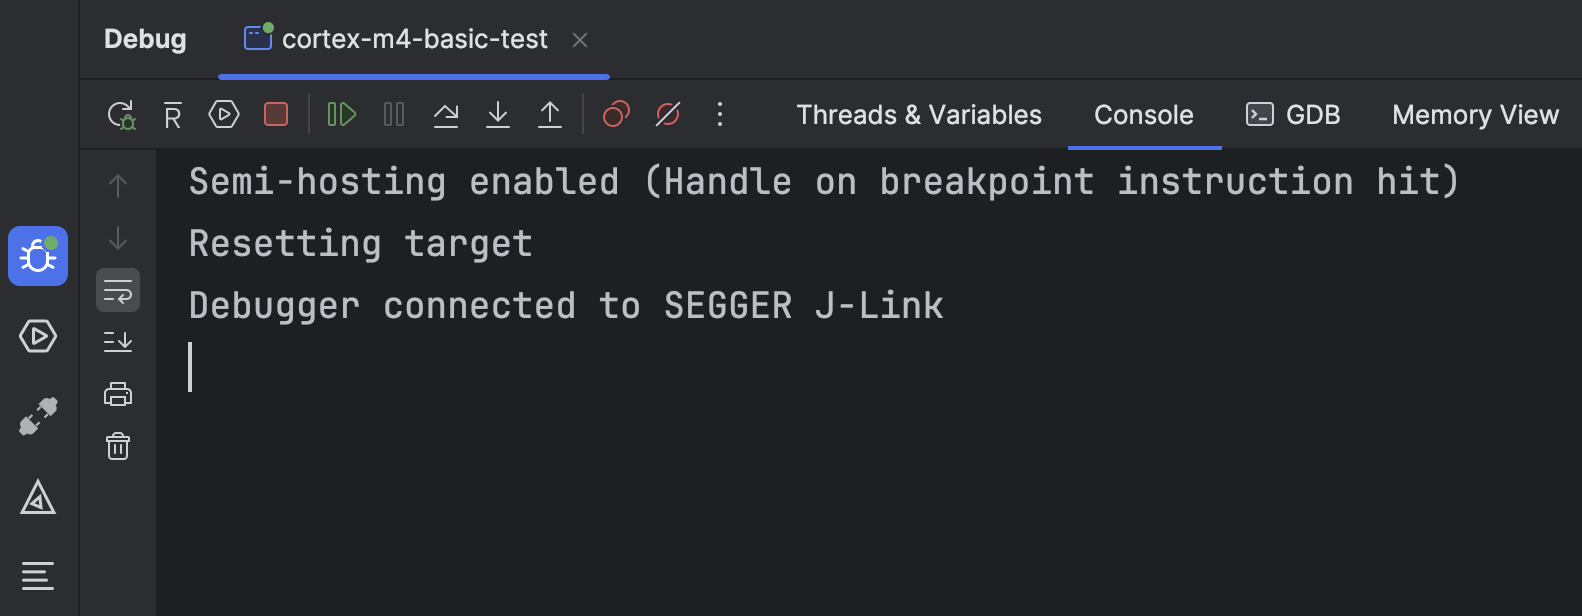1582x616 pixels.
Task: Step over the current line
Action: pos(445,114)
